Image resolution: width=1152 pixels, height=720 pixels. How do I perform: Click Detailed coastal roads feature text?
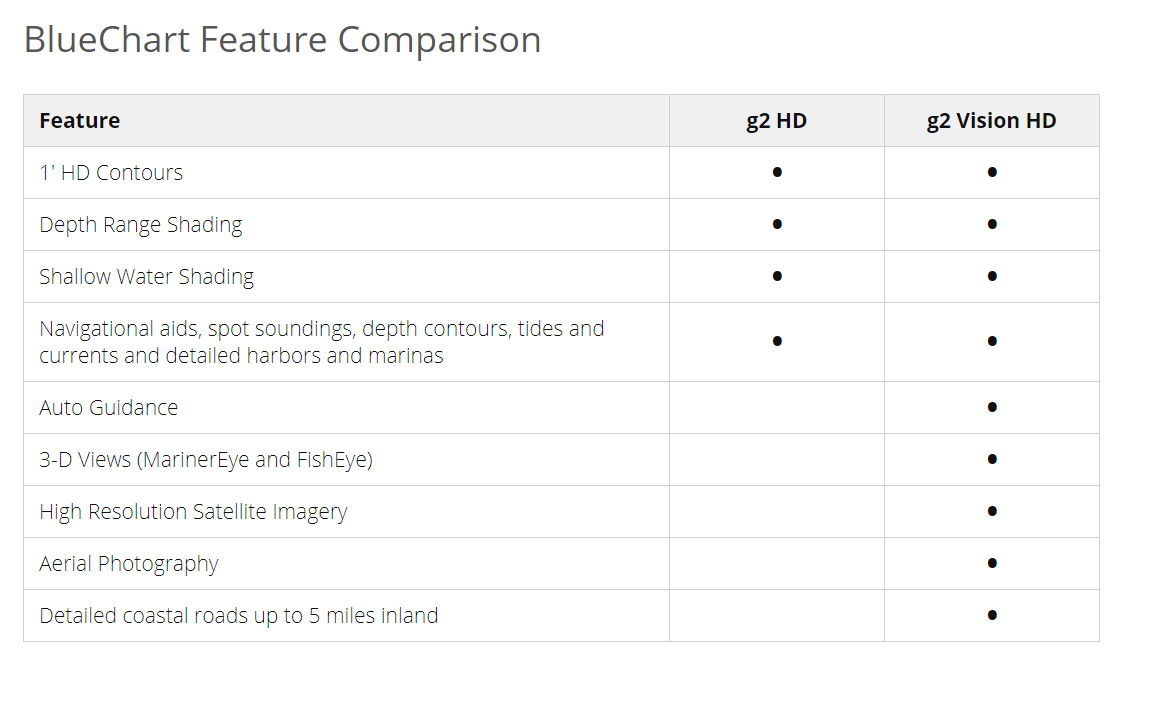pyautogui.click(x=239, y=616)
